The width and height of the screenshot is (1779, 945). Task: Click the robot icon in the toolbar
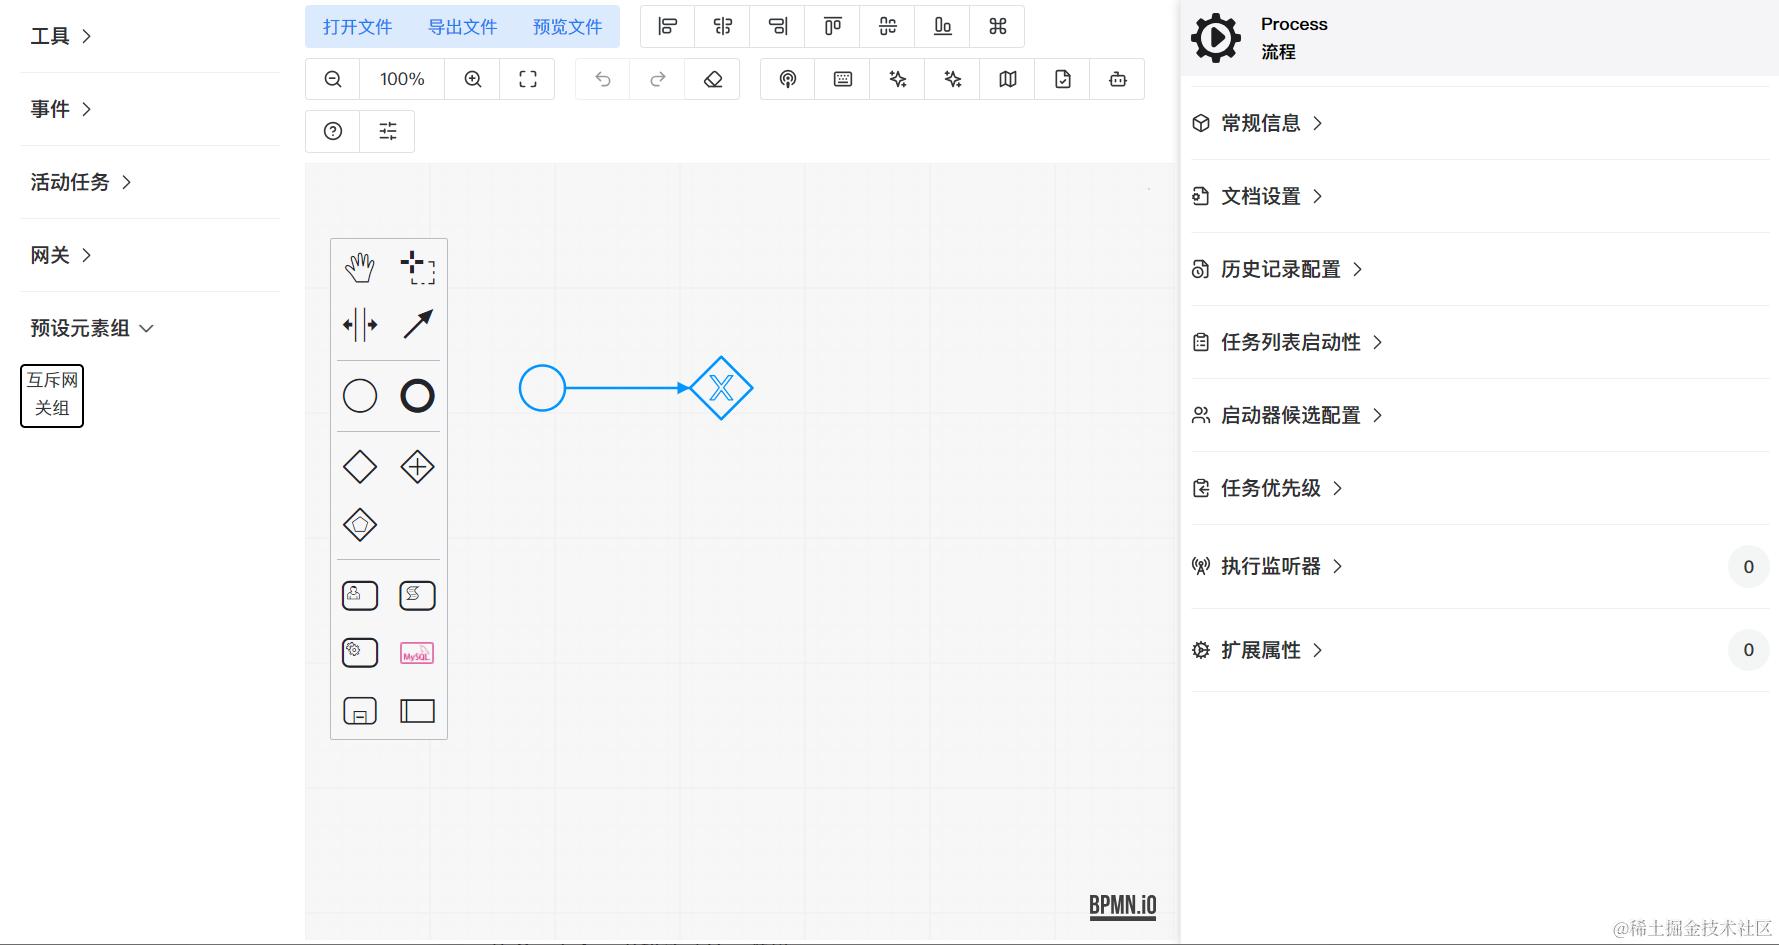(1118, 79)
